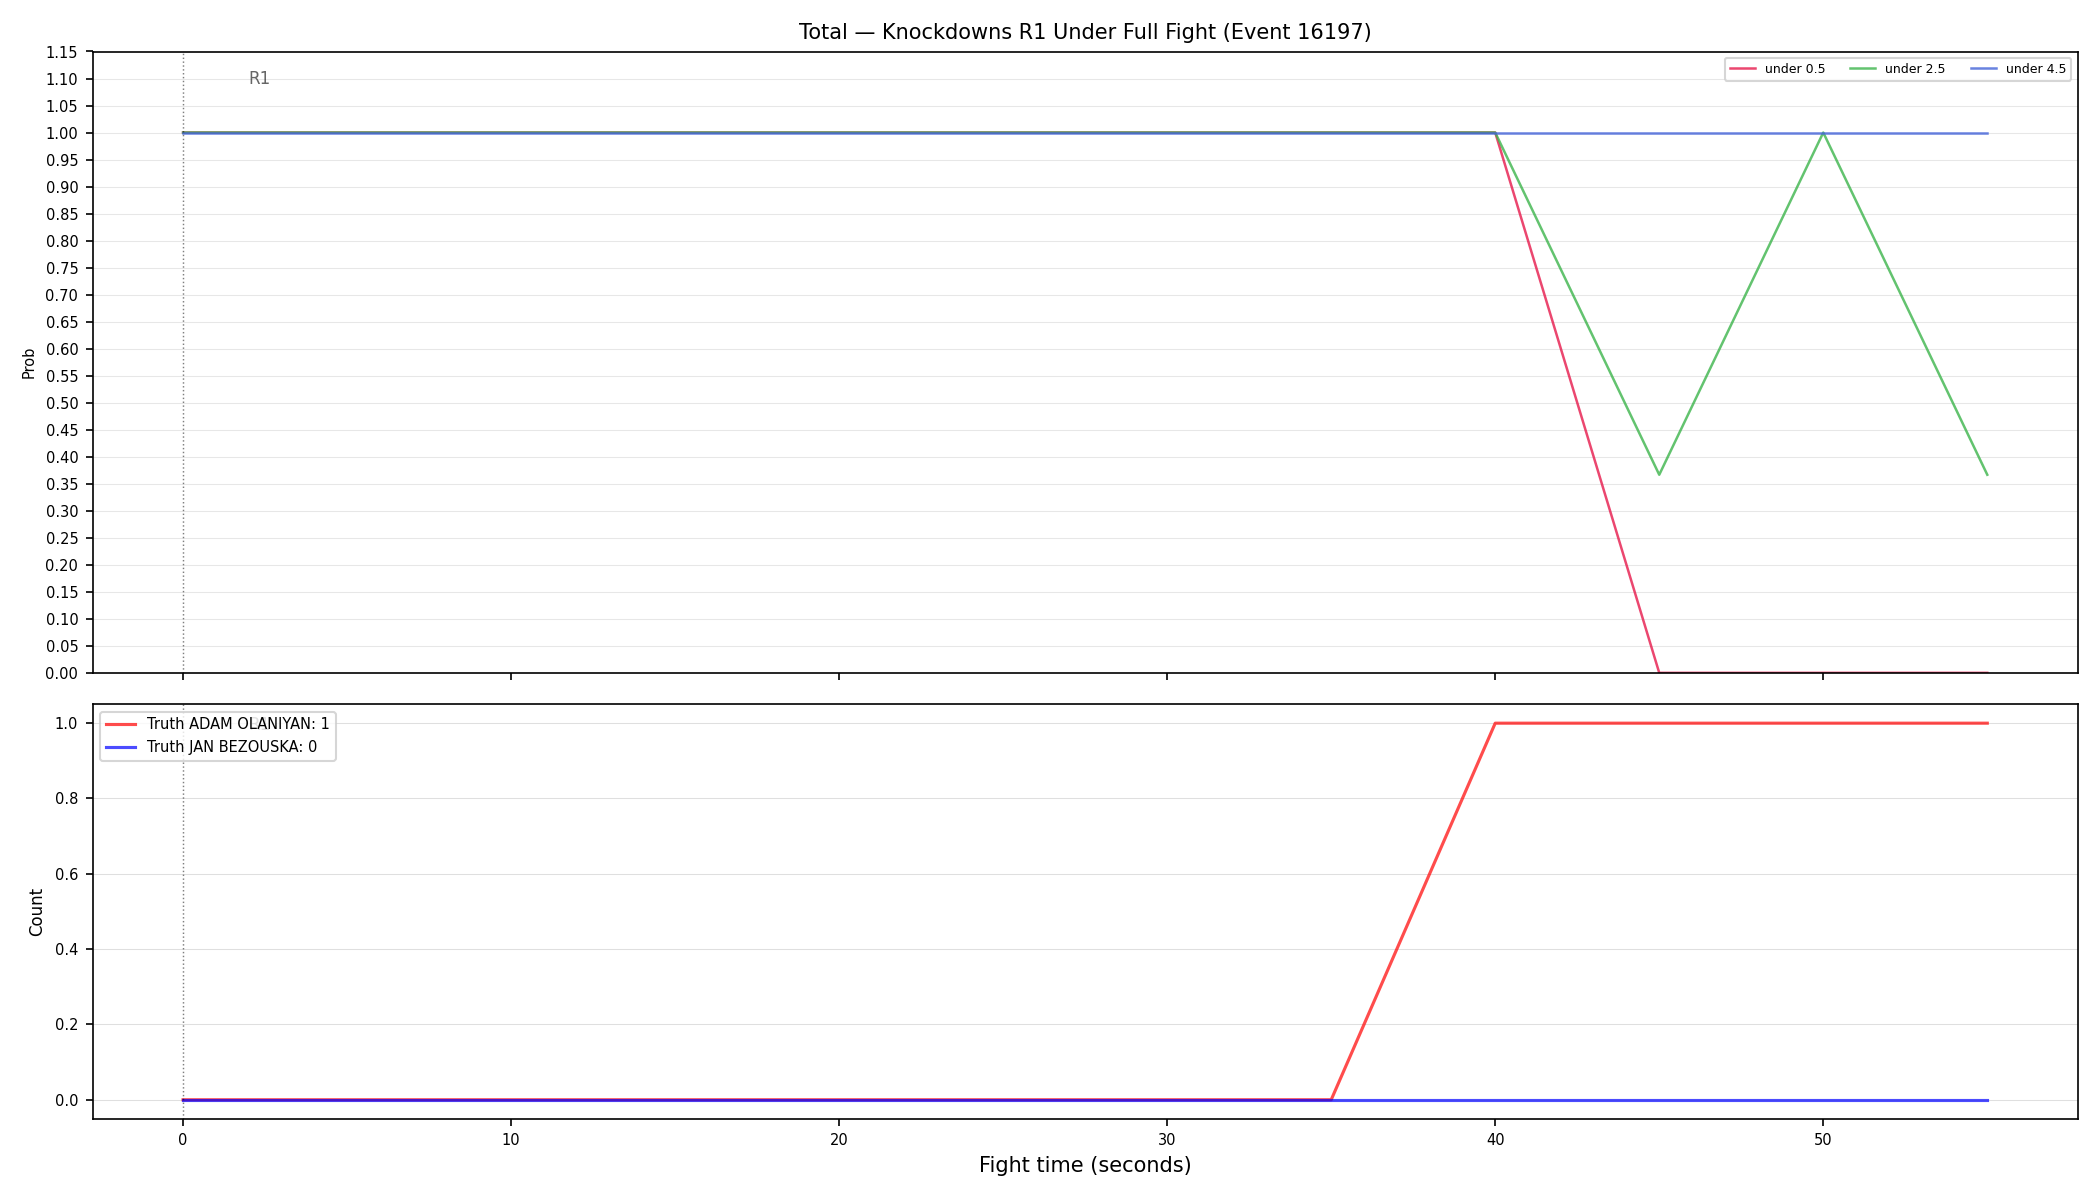Click the 10 tick on the fight time axis

point(511,1140)
